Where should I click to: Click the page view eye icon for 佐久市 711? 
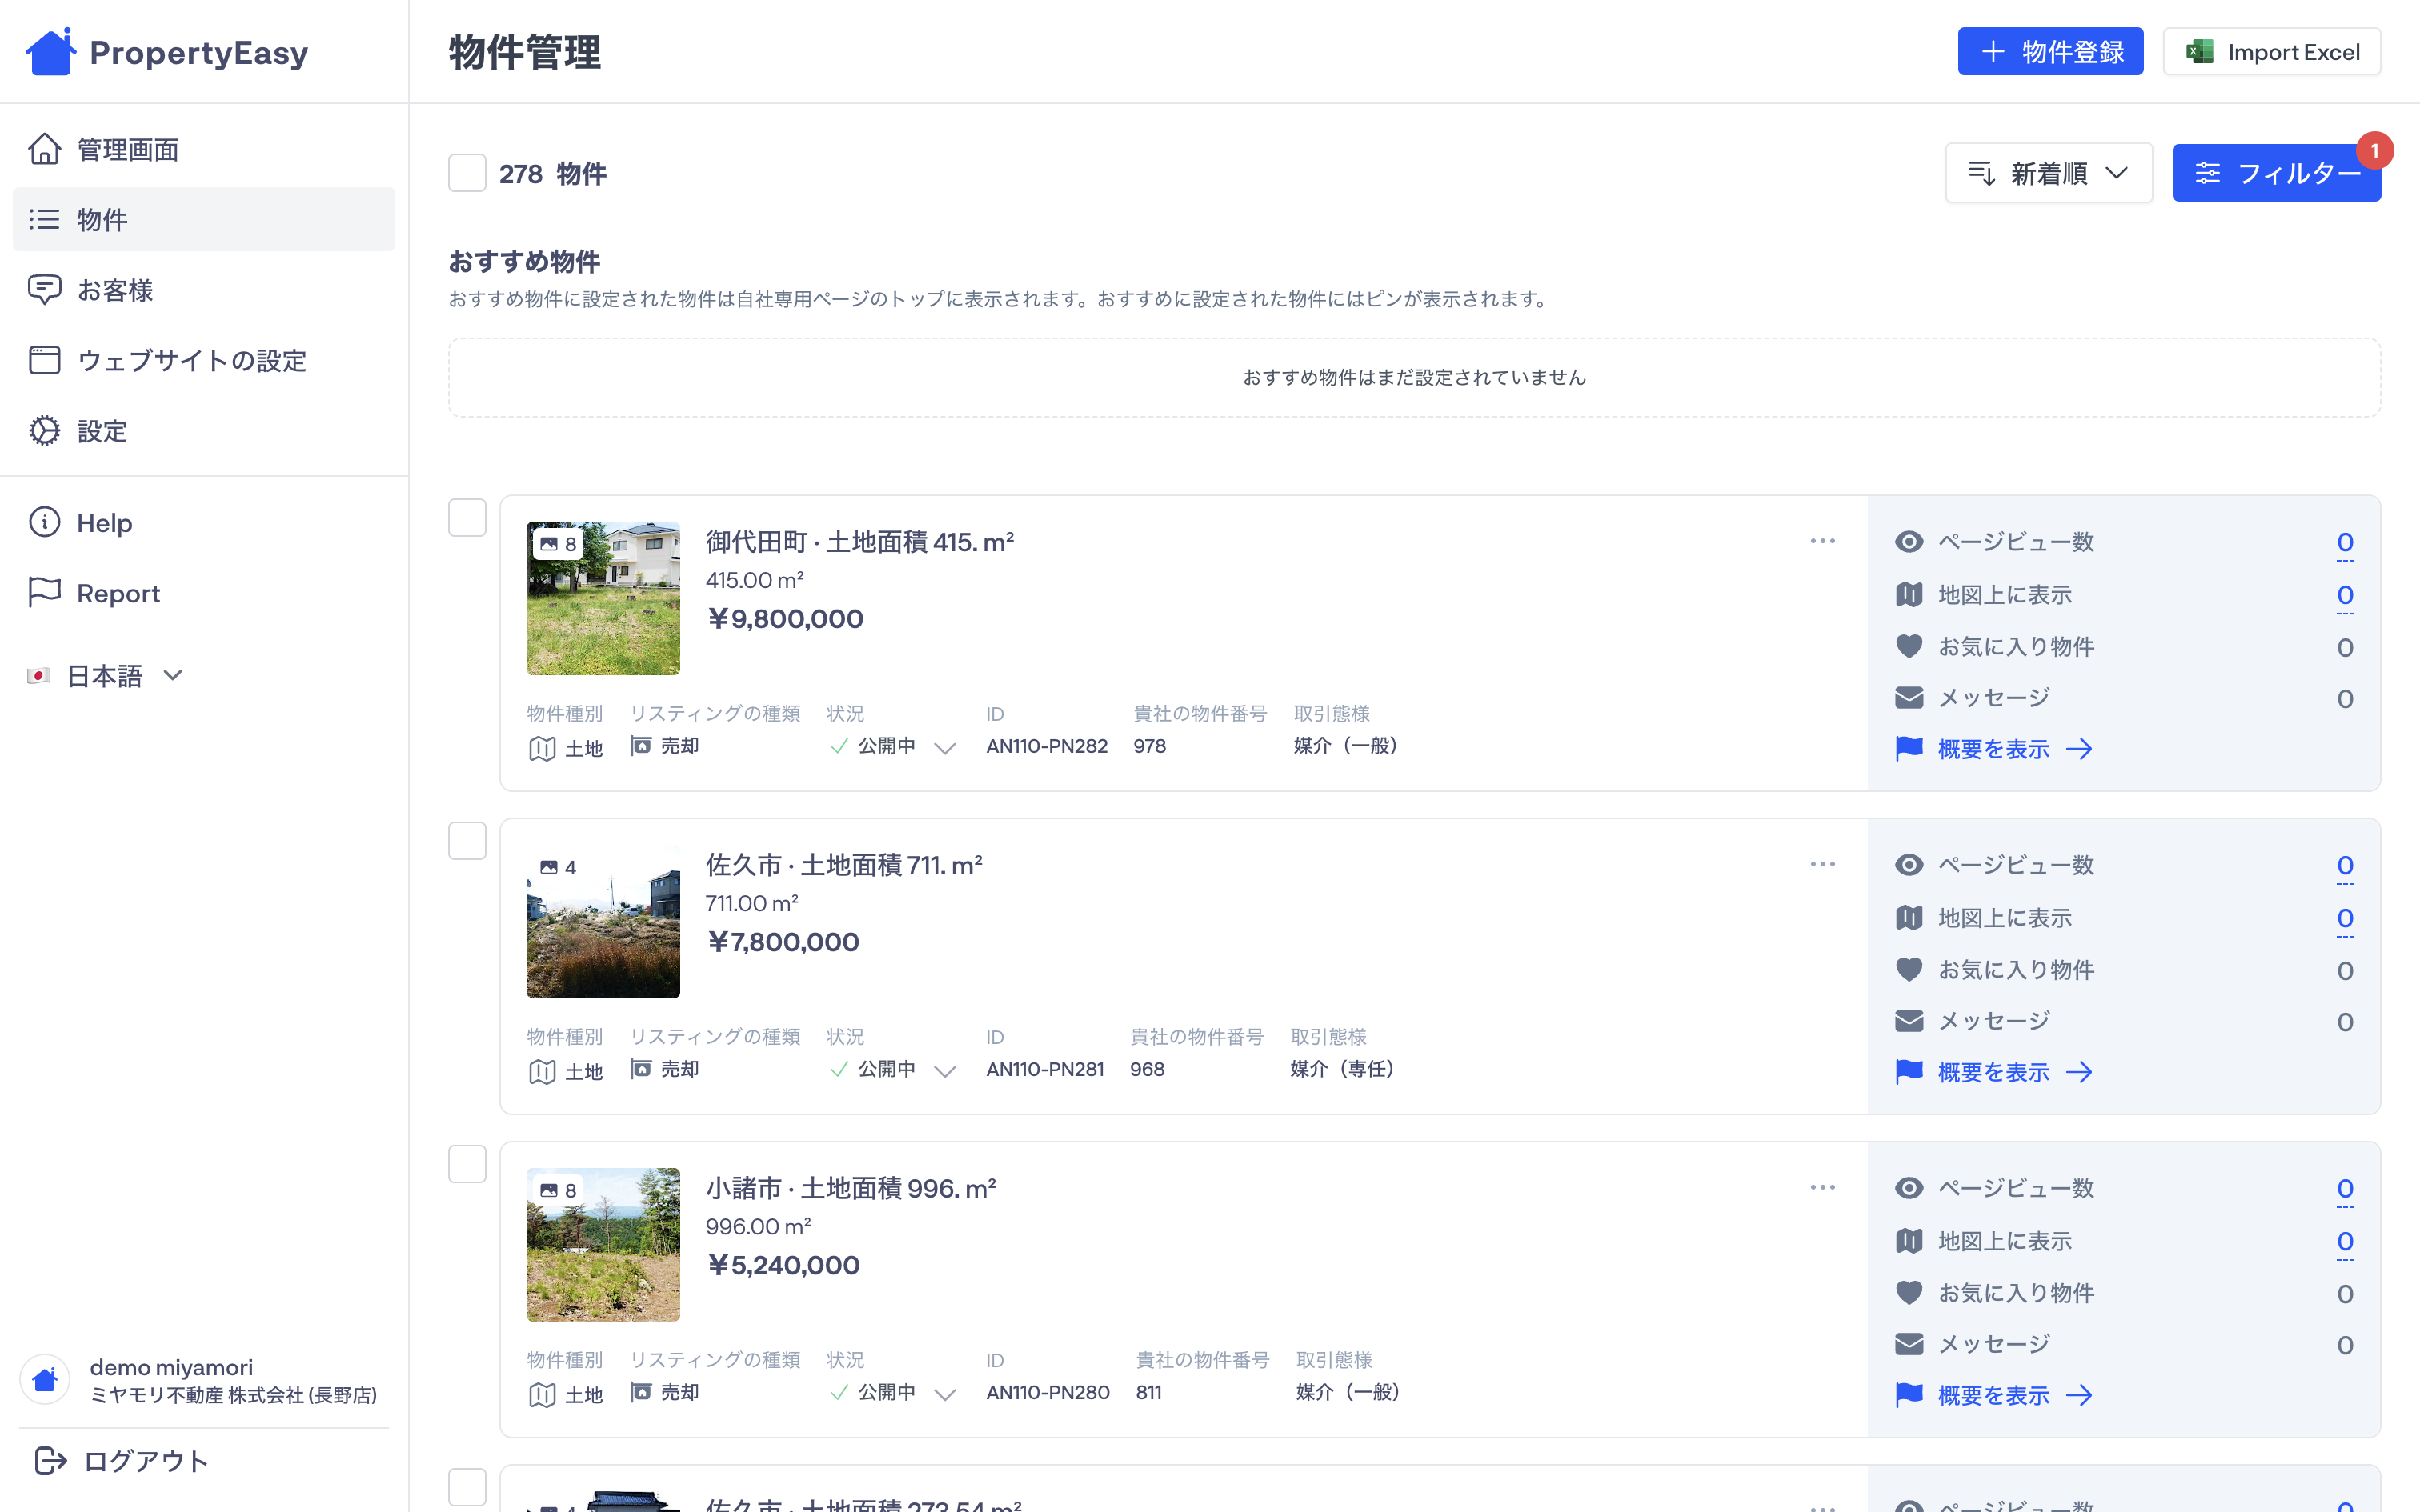coord(1909,865)
